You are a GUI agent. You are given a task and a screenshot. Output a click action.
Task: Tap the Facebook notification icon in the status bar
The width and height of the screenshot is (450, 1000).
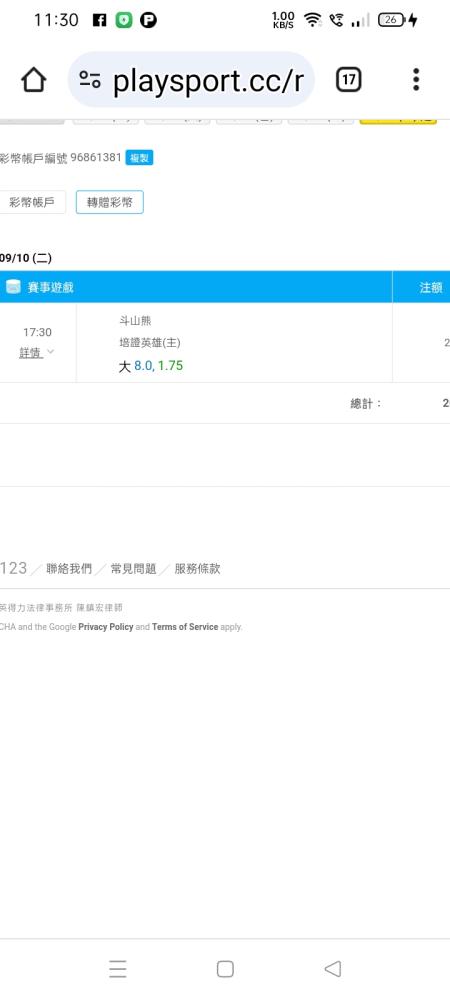click(99, 20)
